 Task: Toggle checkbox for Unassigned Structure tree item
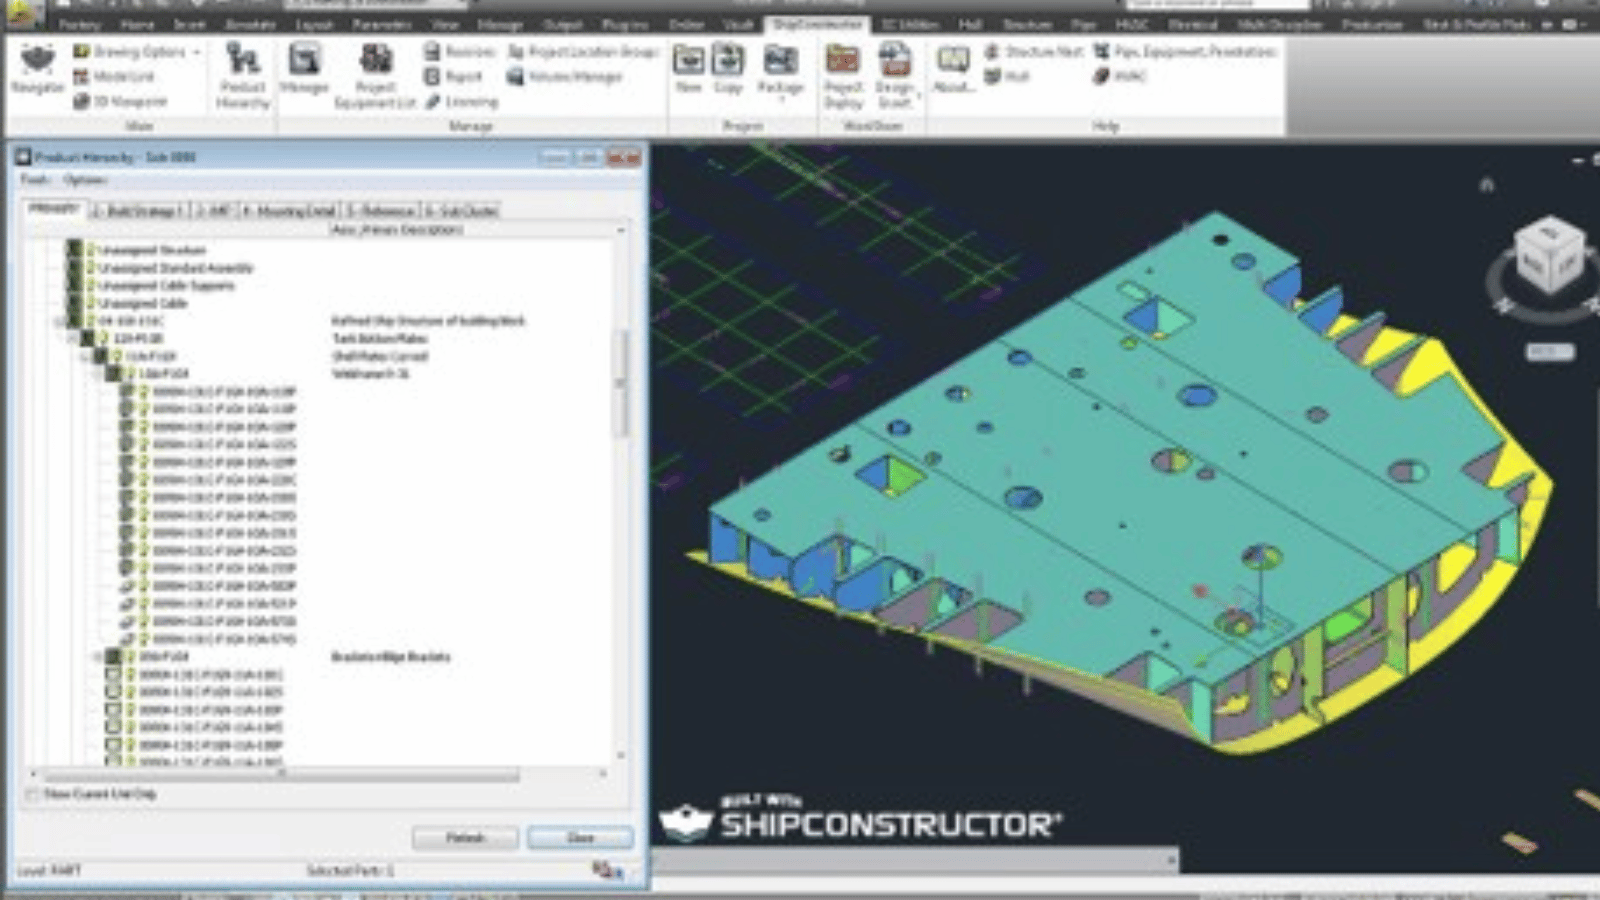pyautogui.click(x=74, y=250)
